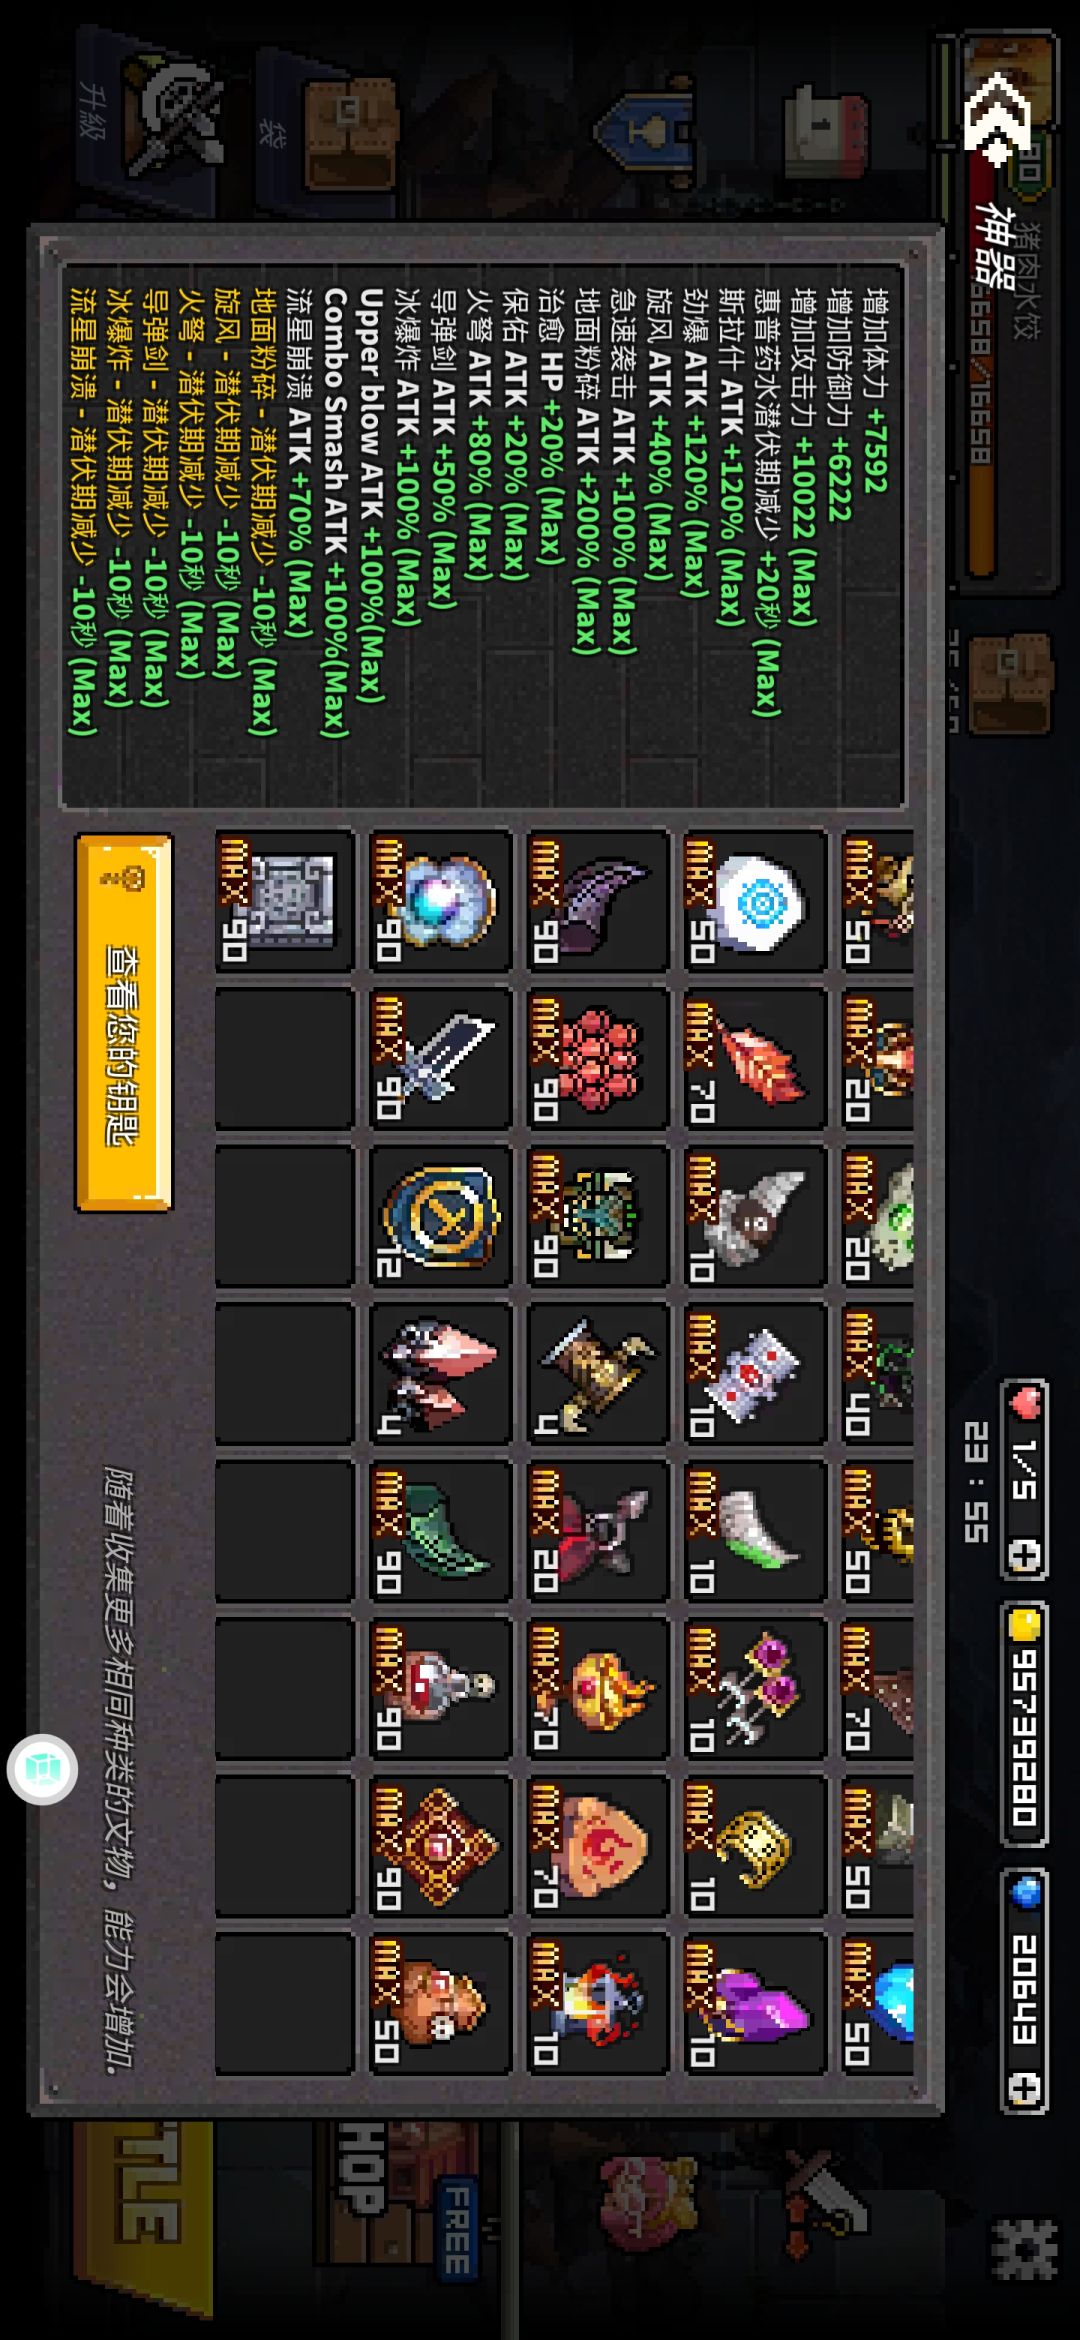The width and height of the screenshot is (1080, 2340).
Task: Select the purple horn artifact MAX 90
Action: click(597, 901)
